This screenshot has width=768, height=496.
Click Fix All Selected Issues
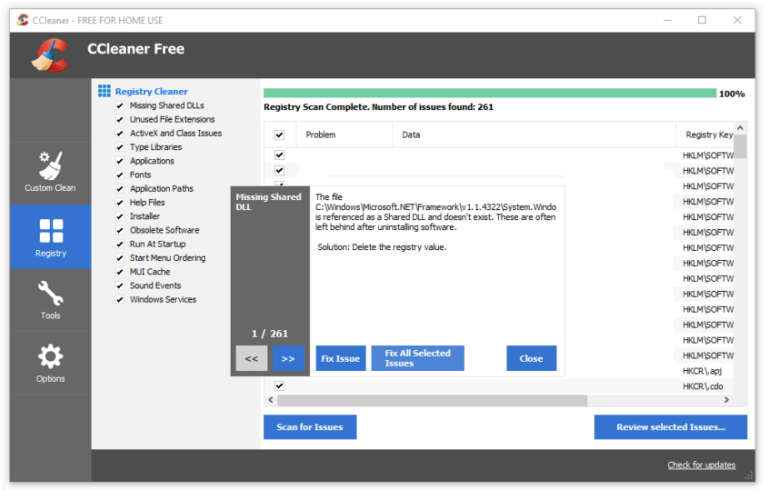417,359
